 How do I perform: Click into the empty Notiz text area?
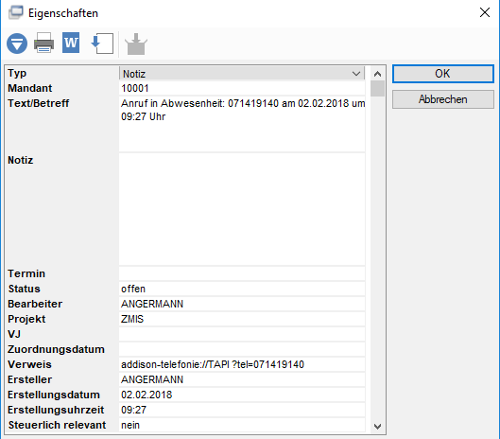242,209
